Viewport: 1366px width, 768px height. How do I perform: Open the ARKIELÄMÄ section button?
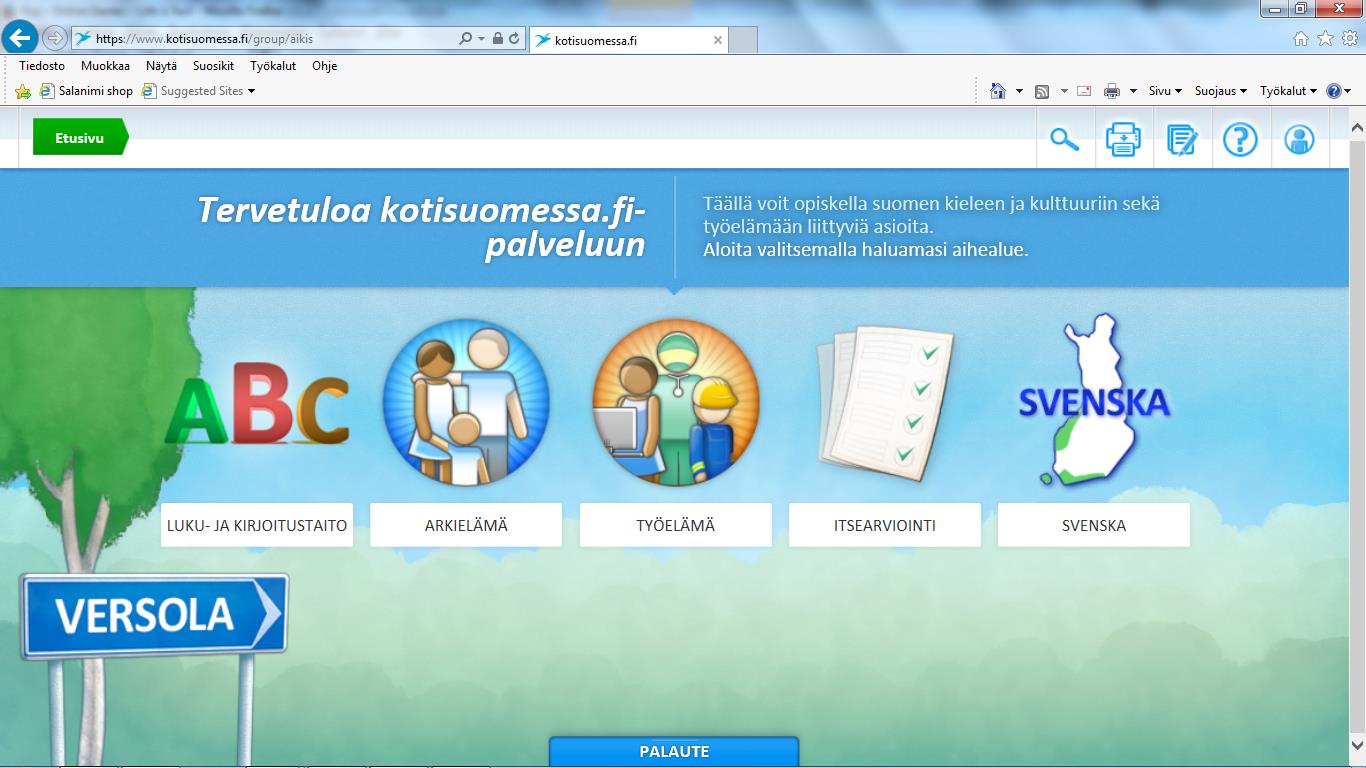pos(466,525)
